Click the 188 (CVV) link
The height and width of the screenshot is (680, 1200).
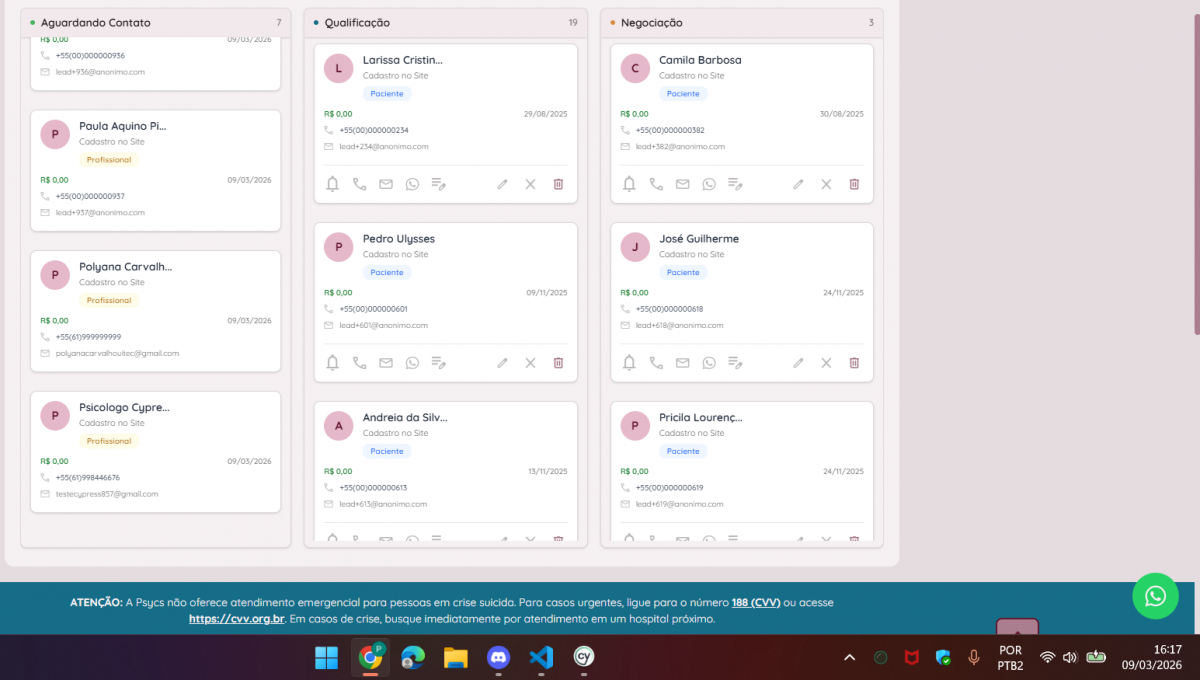[755, 603]
